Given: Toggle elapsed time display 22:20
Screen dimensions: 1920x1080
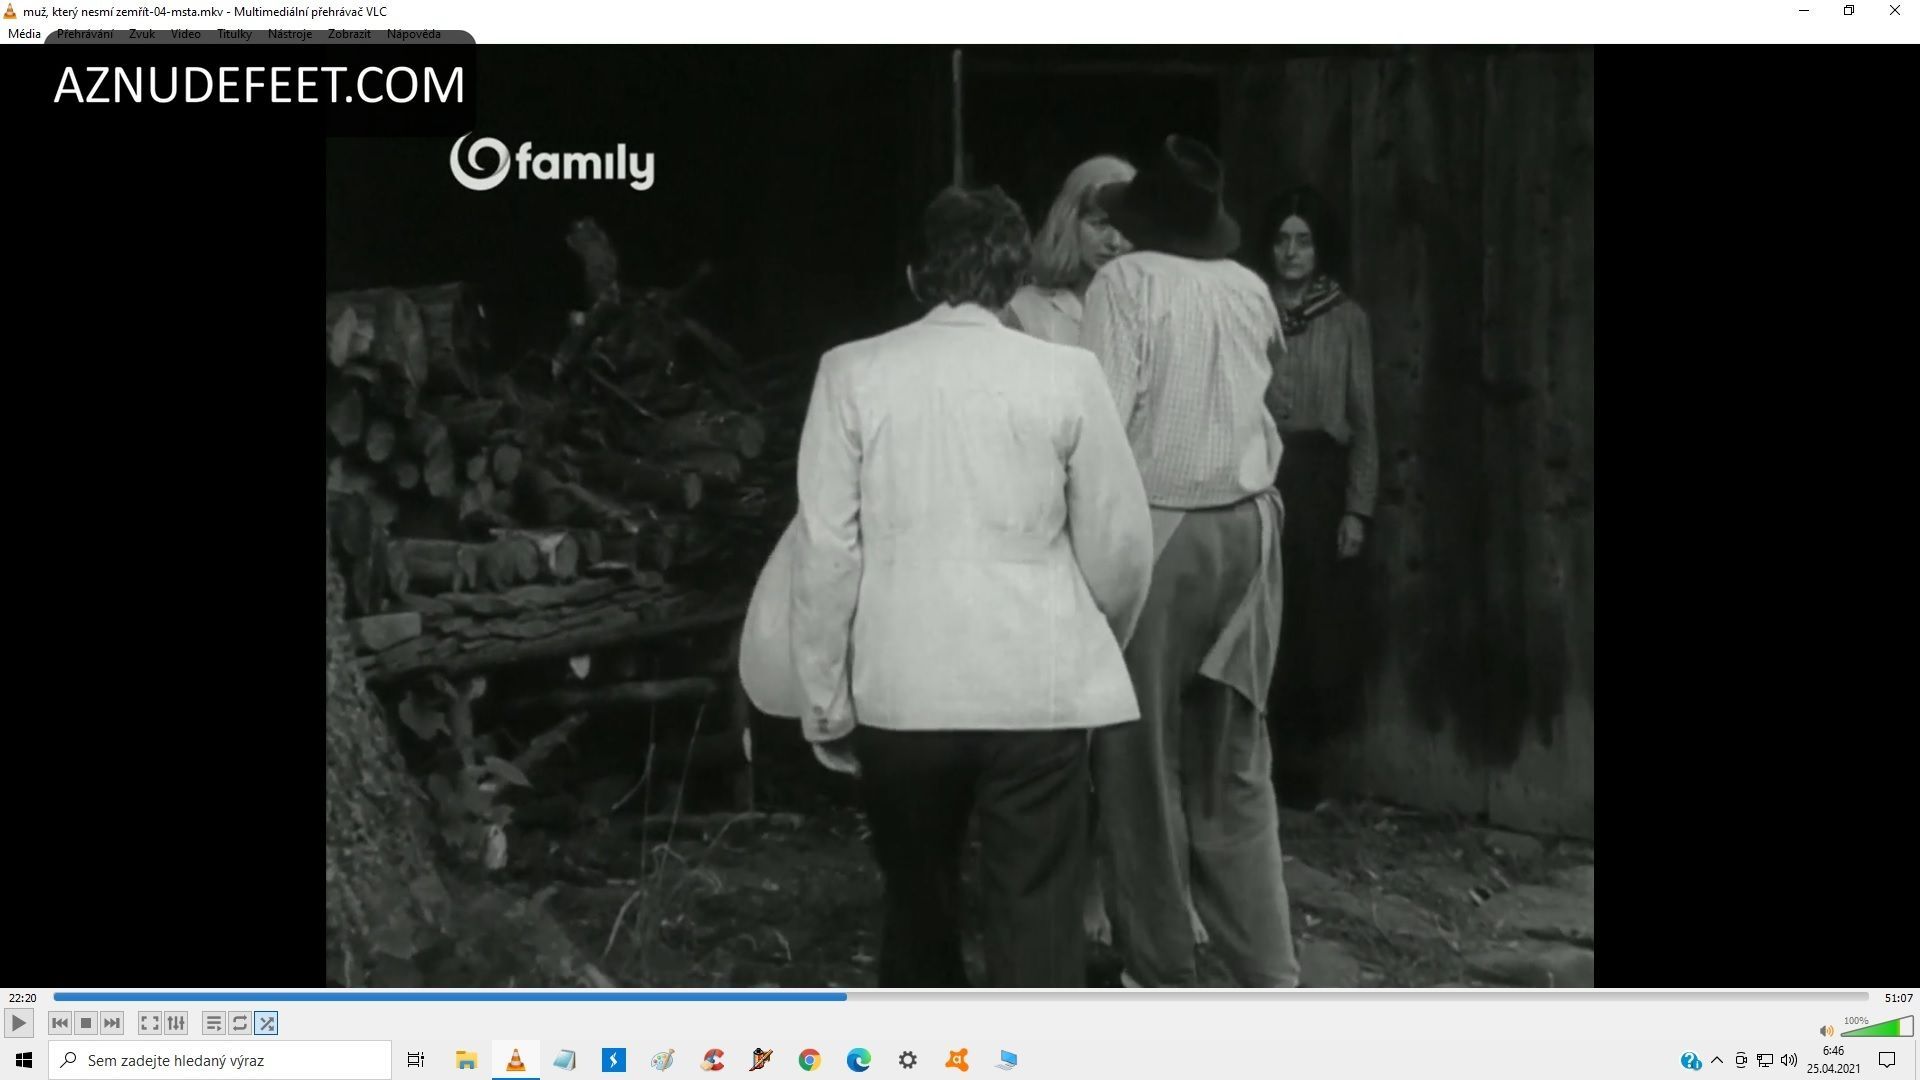Looking at the screenshot, I should pos(22,998).
